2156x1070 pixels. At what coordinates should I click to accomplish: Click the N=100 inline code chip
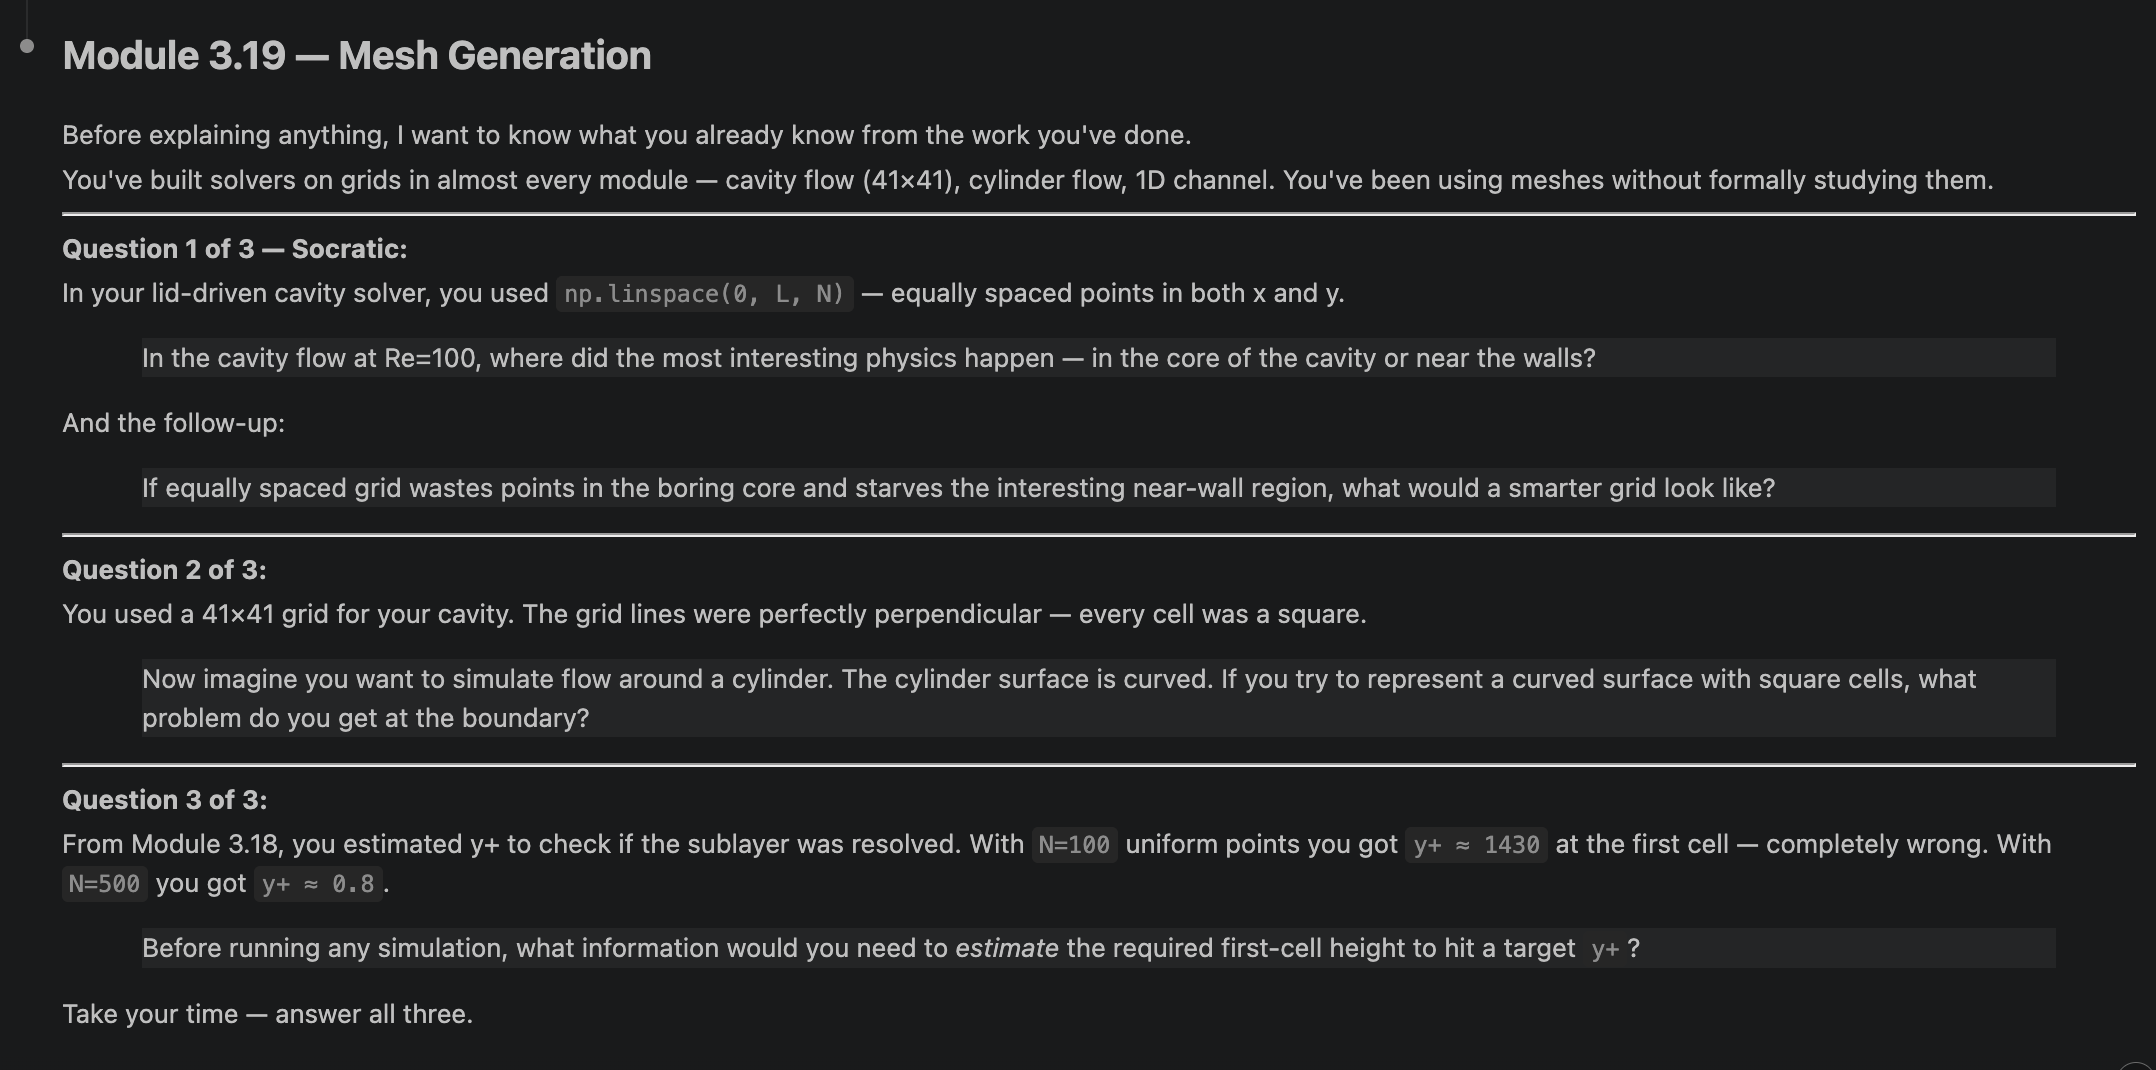click(x=1074, y=845)
